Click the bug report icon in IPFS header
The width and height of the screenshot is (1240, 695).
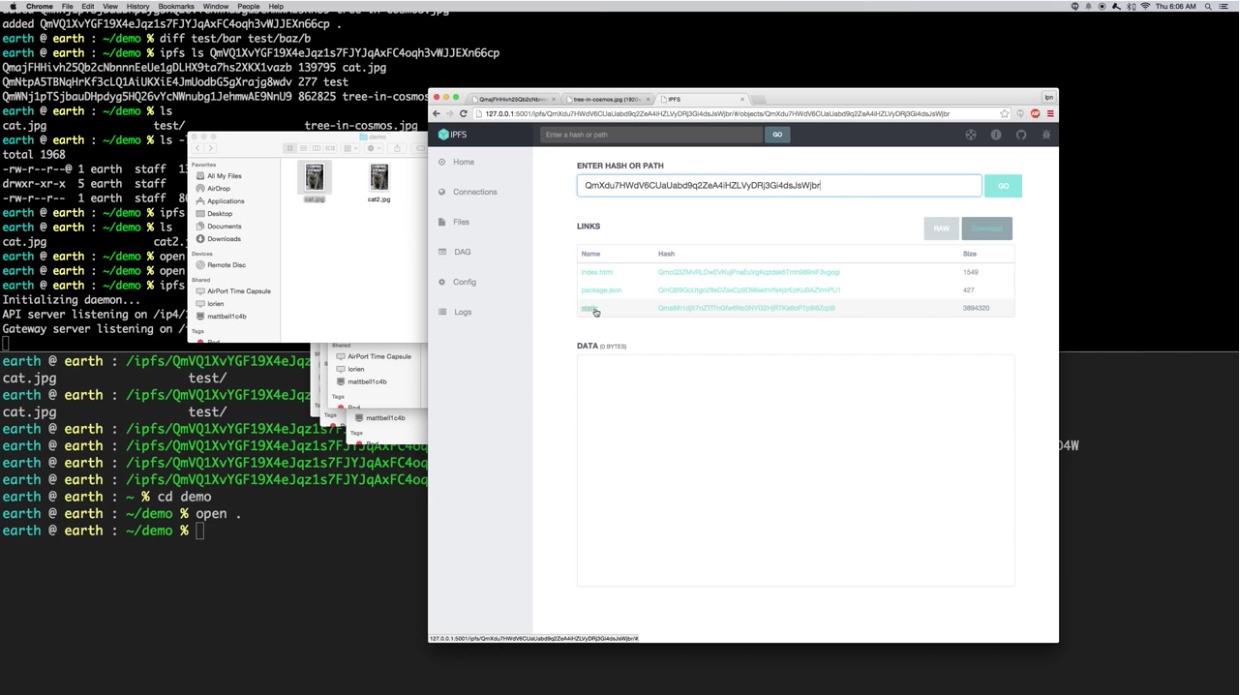tap(1046, 135)
